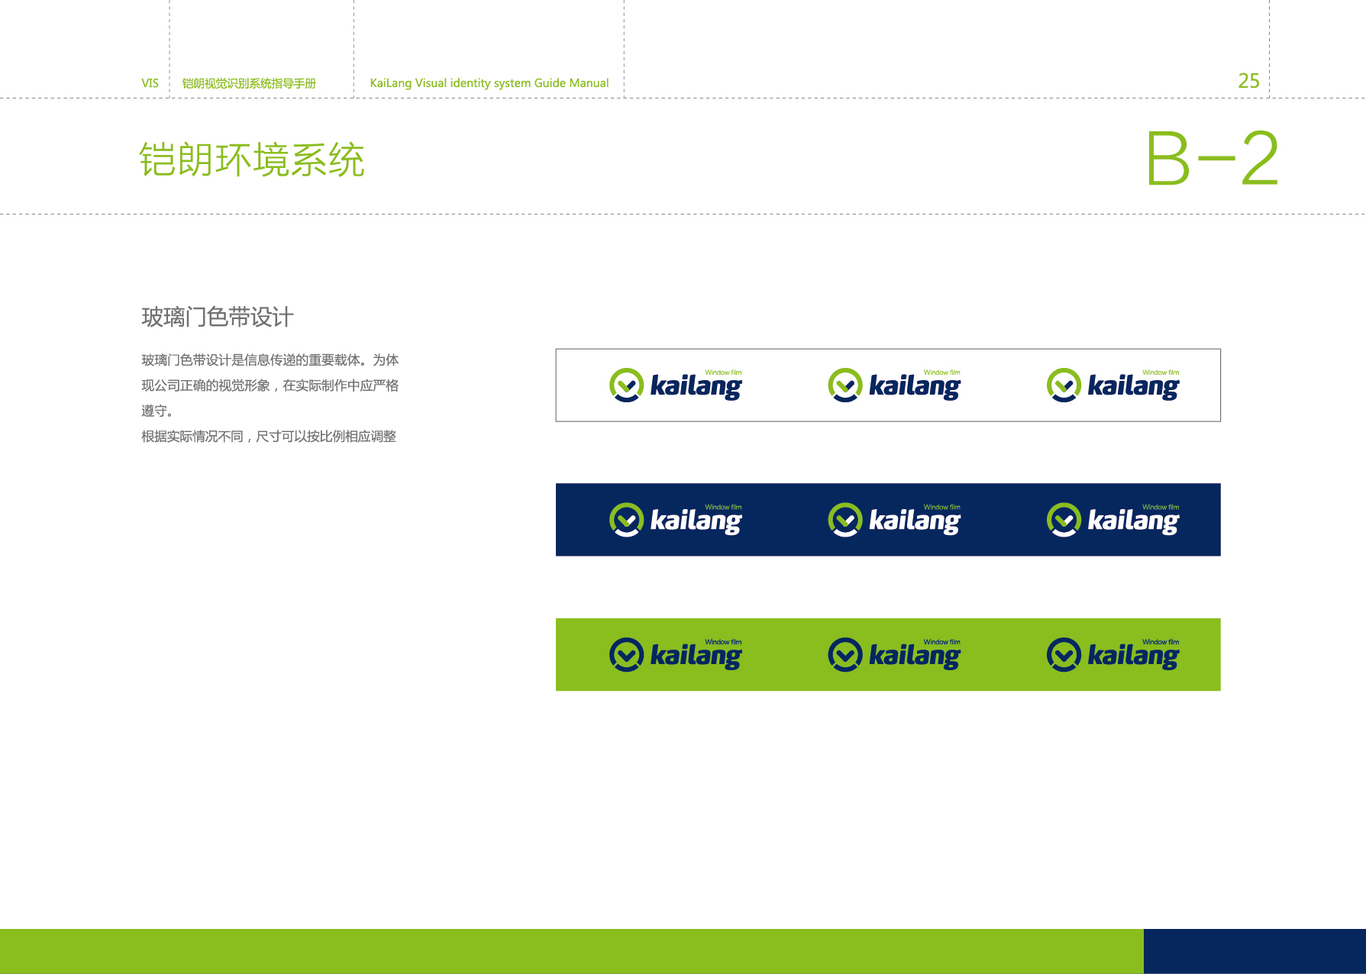Click middle 'kailang' wordmark on green band
Screen dimensions: 1366x974
[x=915, y=657]
